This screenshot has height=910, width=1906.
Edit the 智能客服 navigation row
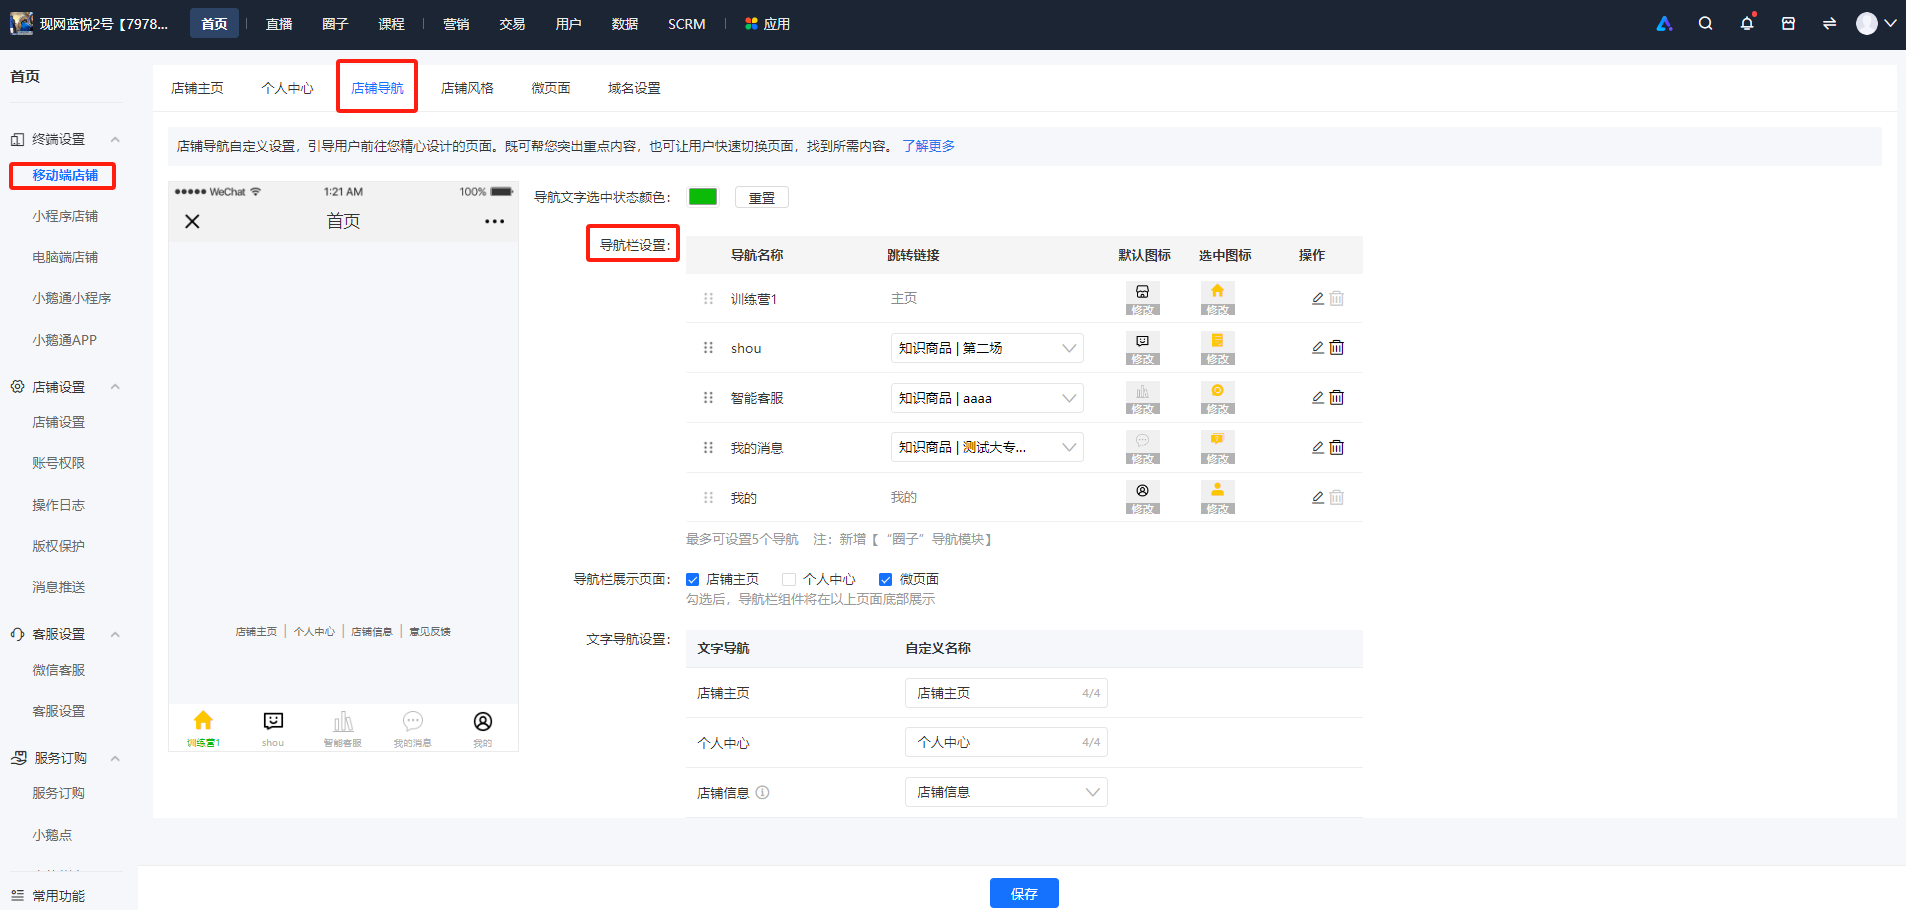point(1318,398)
